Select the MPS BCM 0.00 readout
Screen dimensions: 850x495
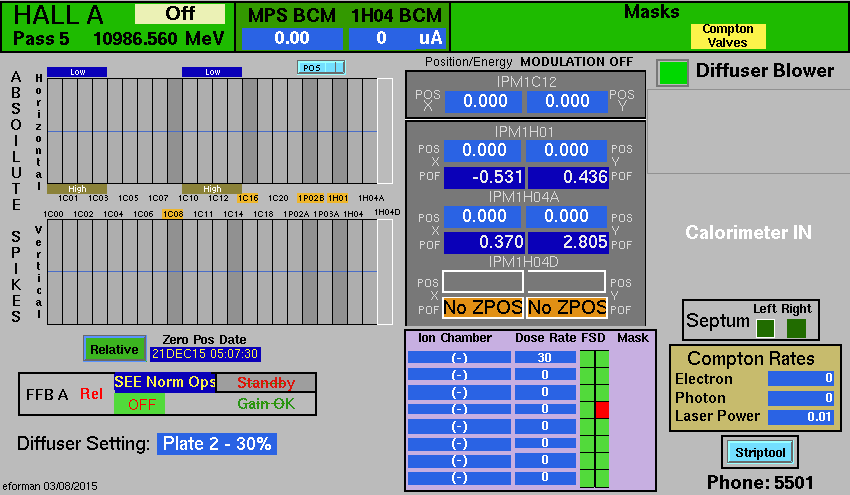292,38
